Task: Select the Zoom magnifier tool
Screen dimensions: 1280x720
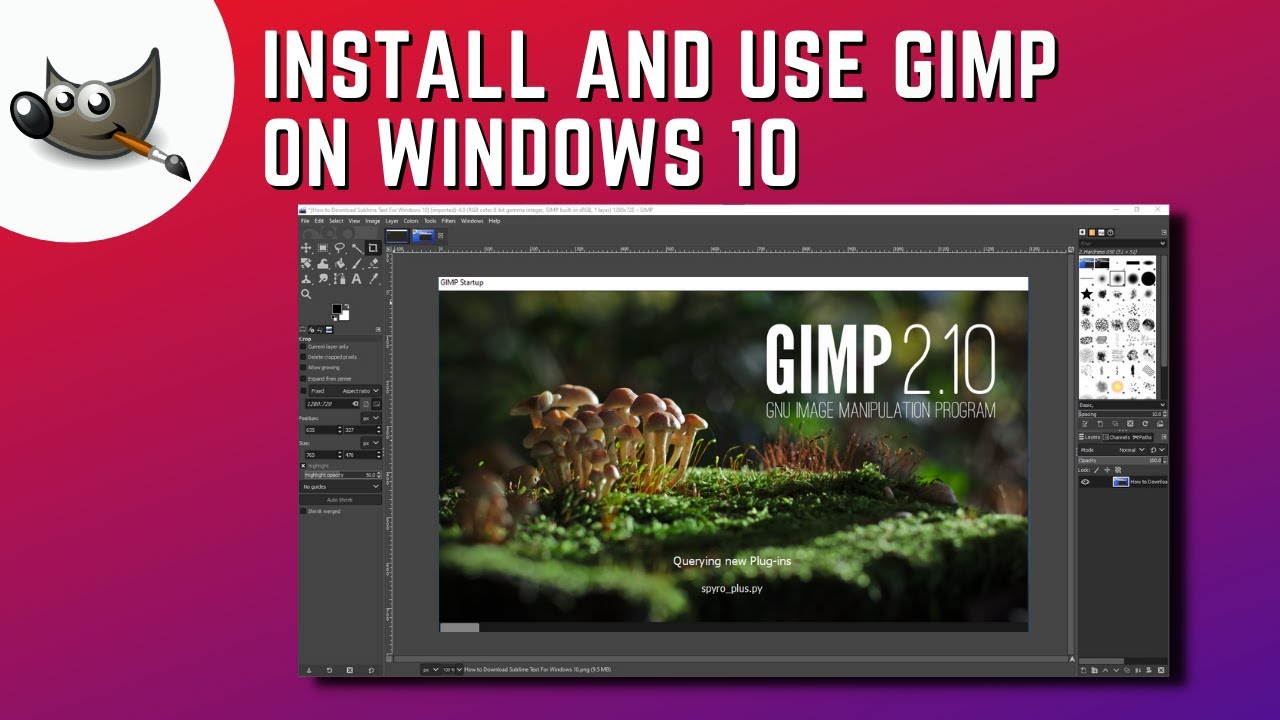Action: 306,294
